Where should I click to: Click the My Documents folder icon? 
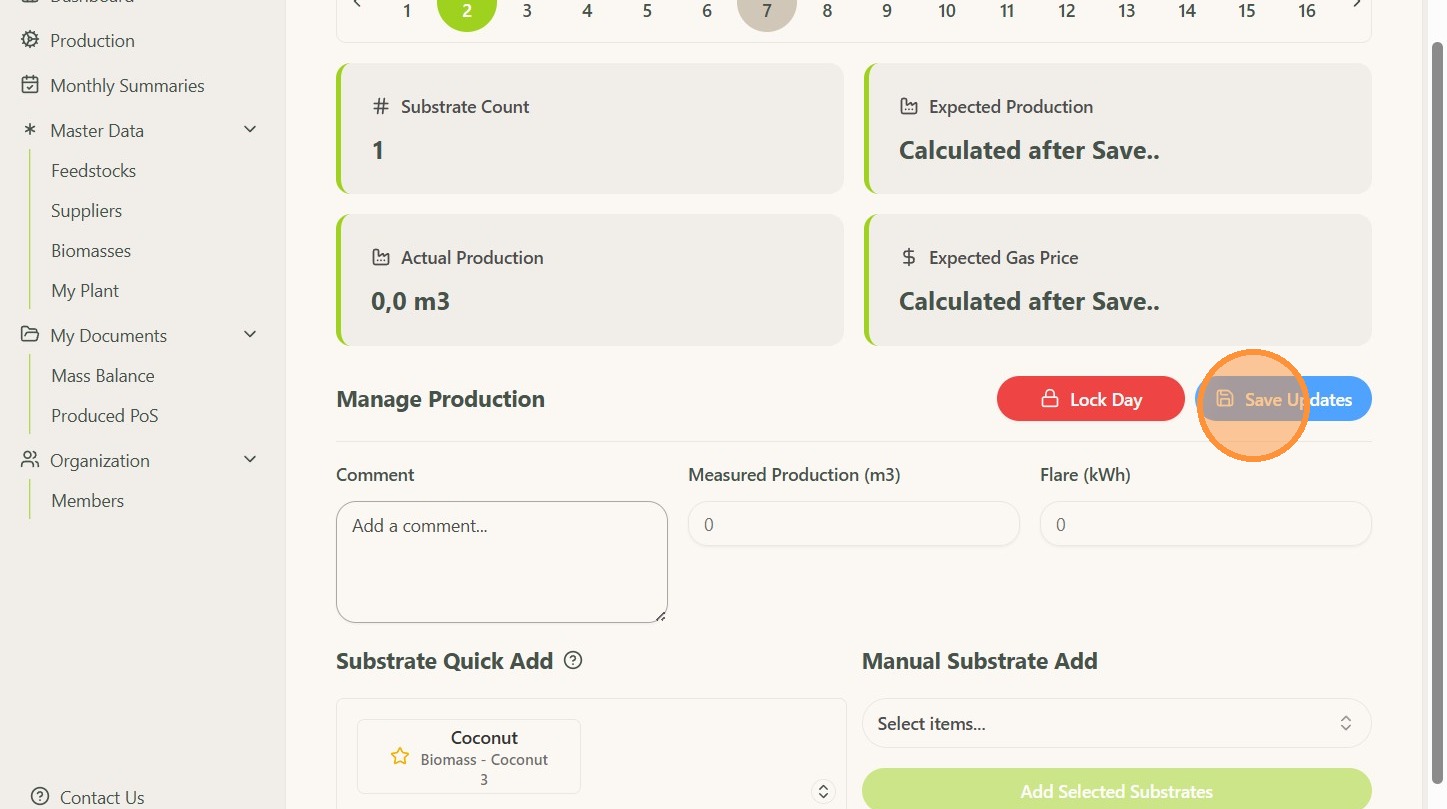[30, 335]
